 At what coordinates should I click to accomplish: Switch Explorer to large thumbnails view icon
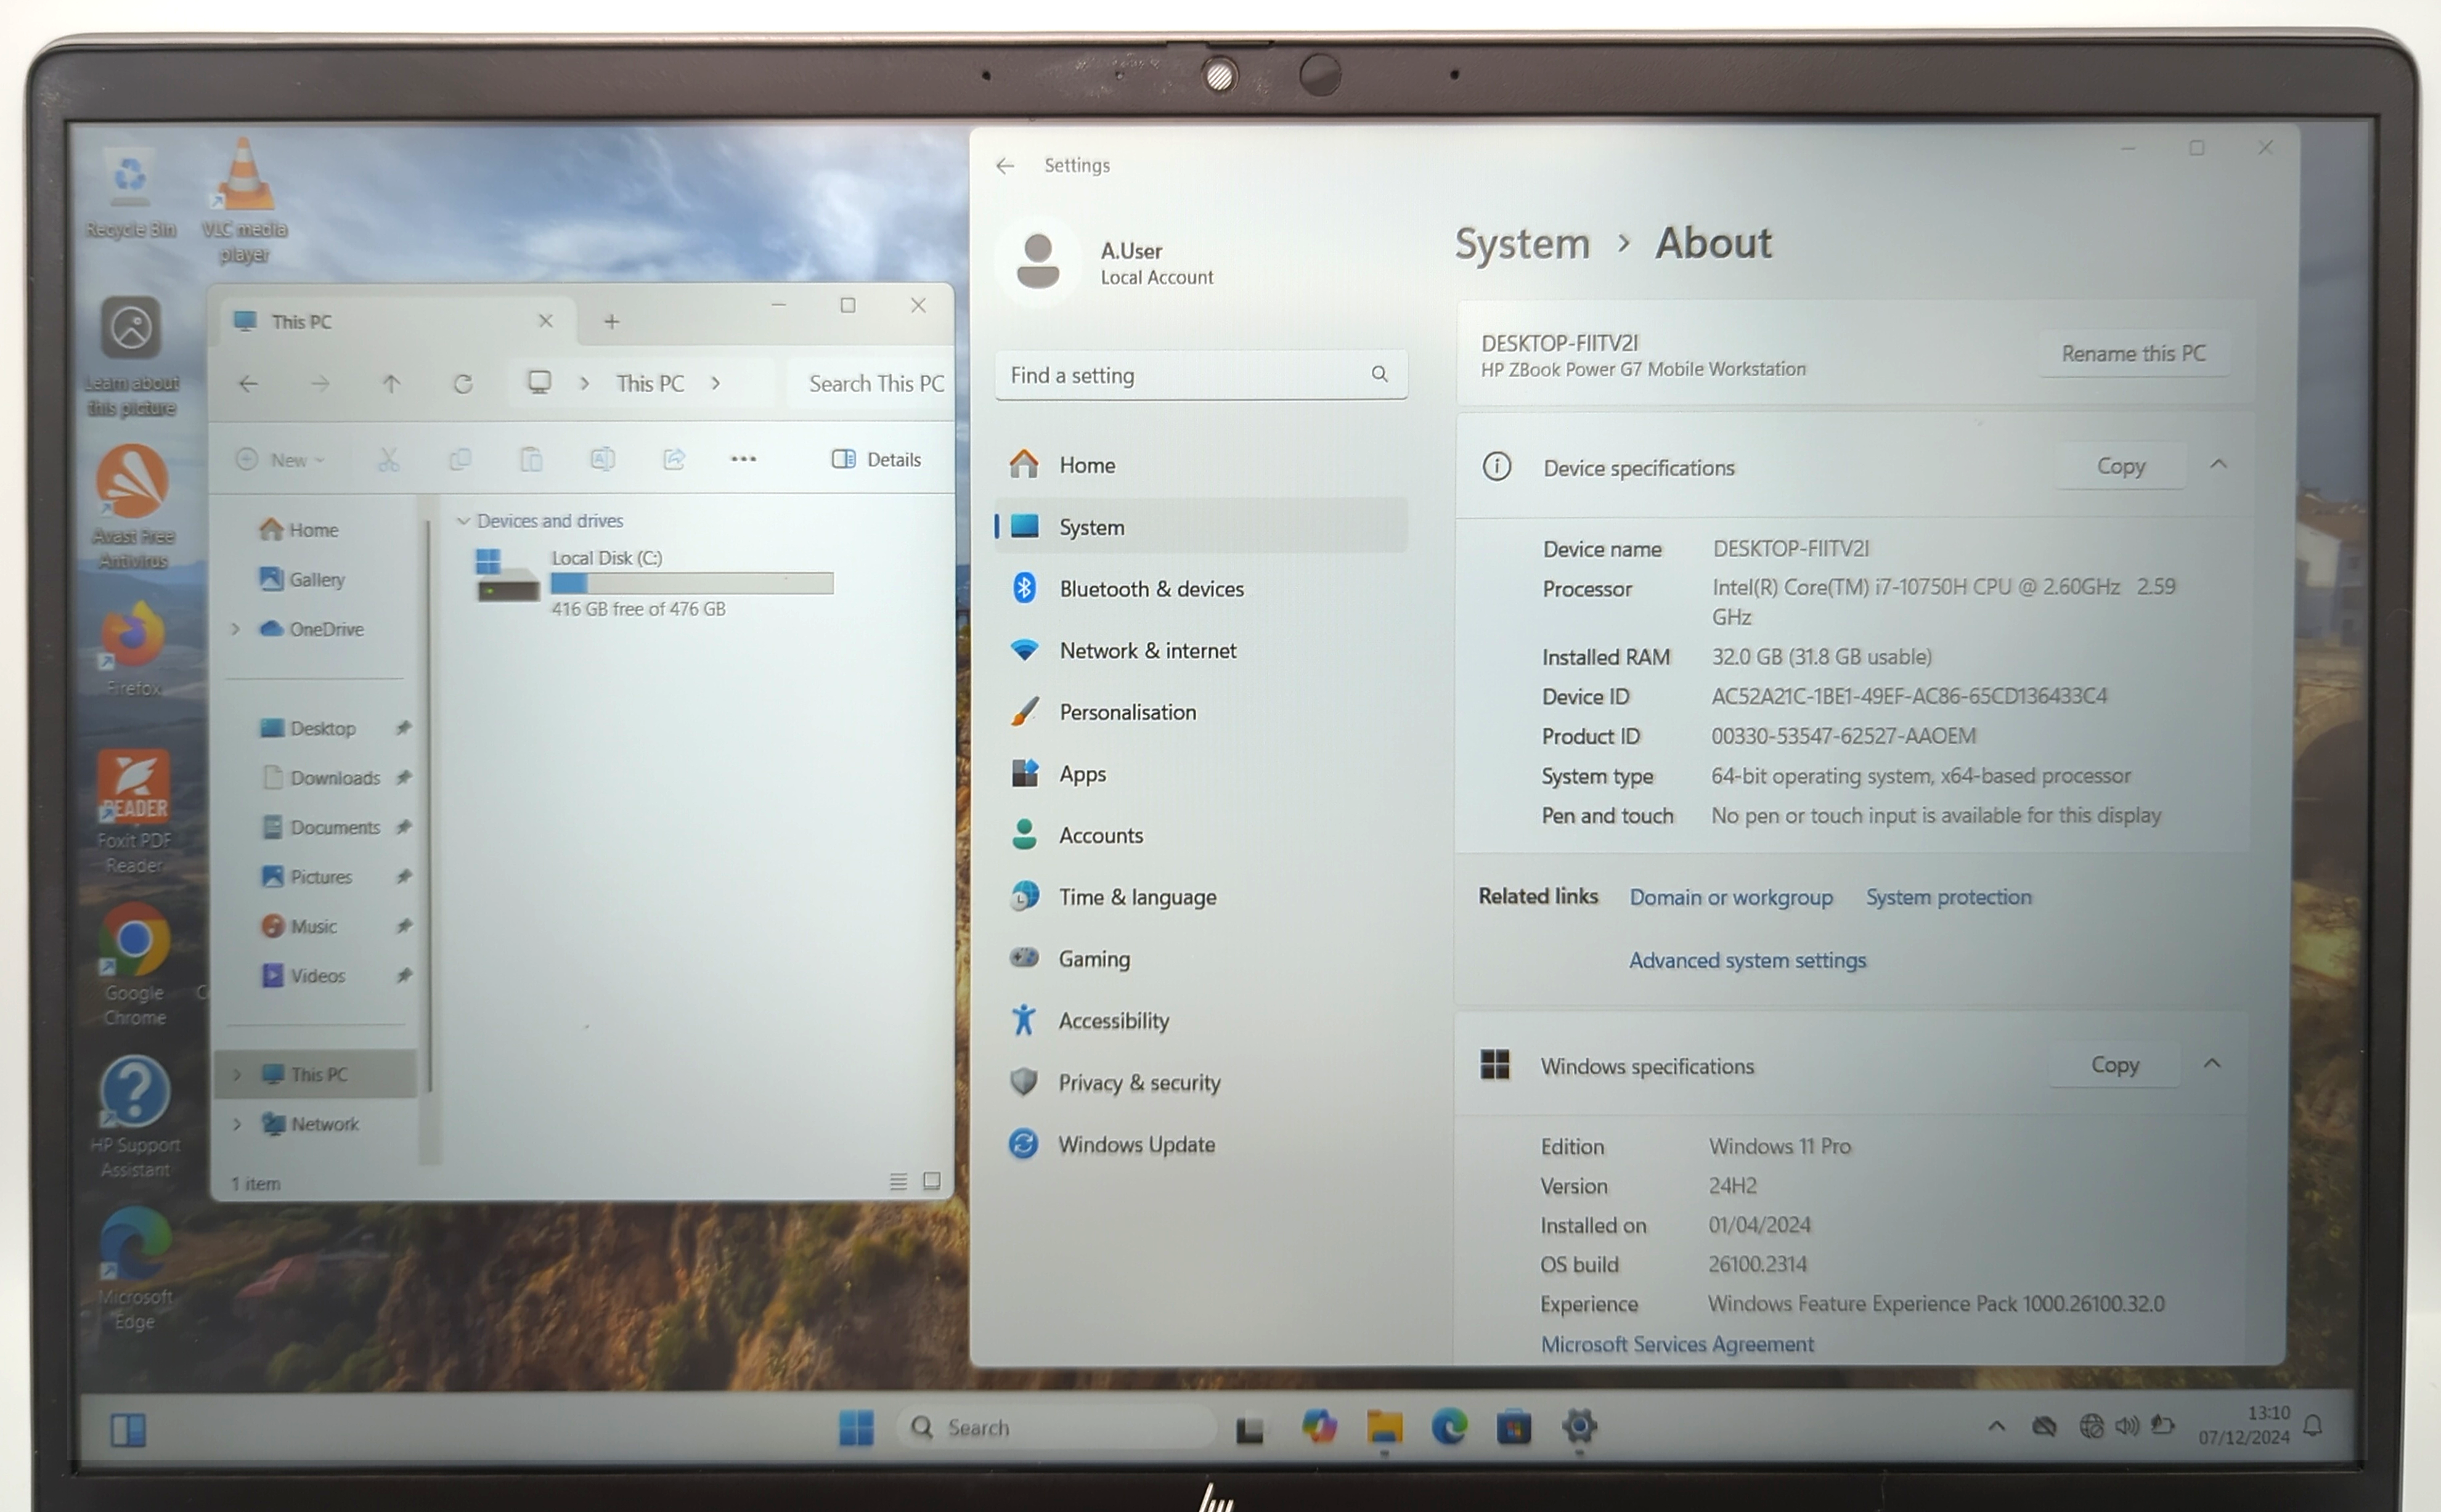pos(932,1181)
